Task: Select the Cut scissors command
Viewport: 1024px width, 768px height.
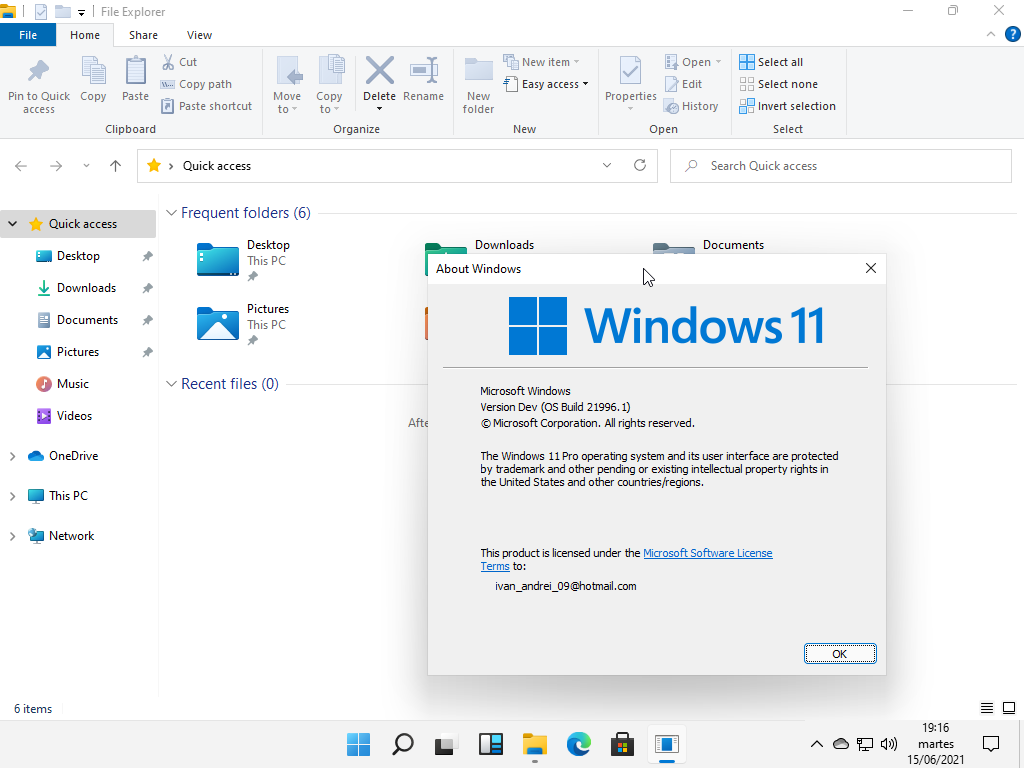Action: (179, 62)
